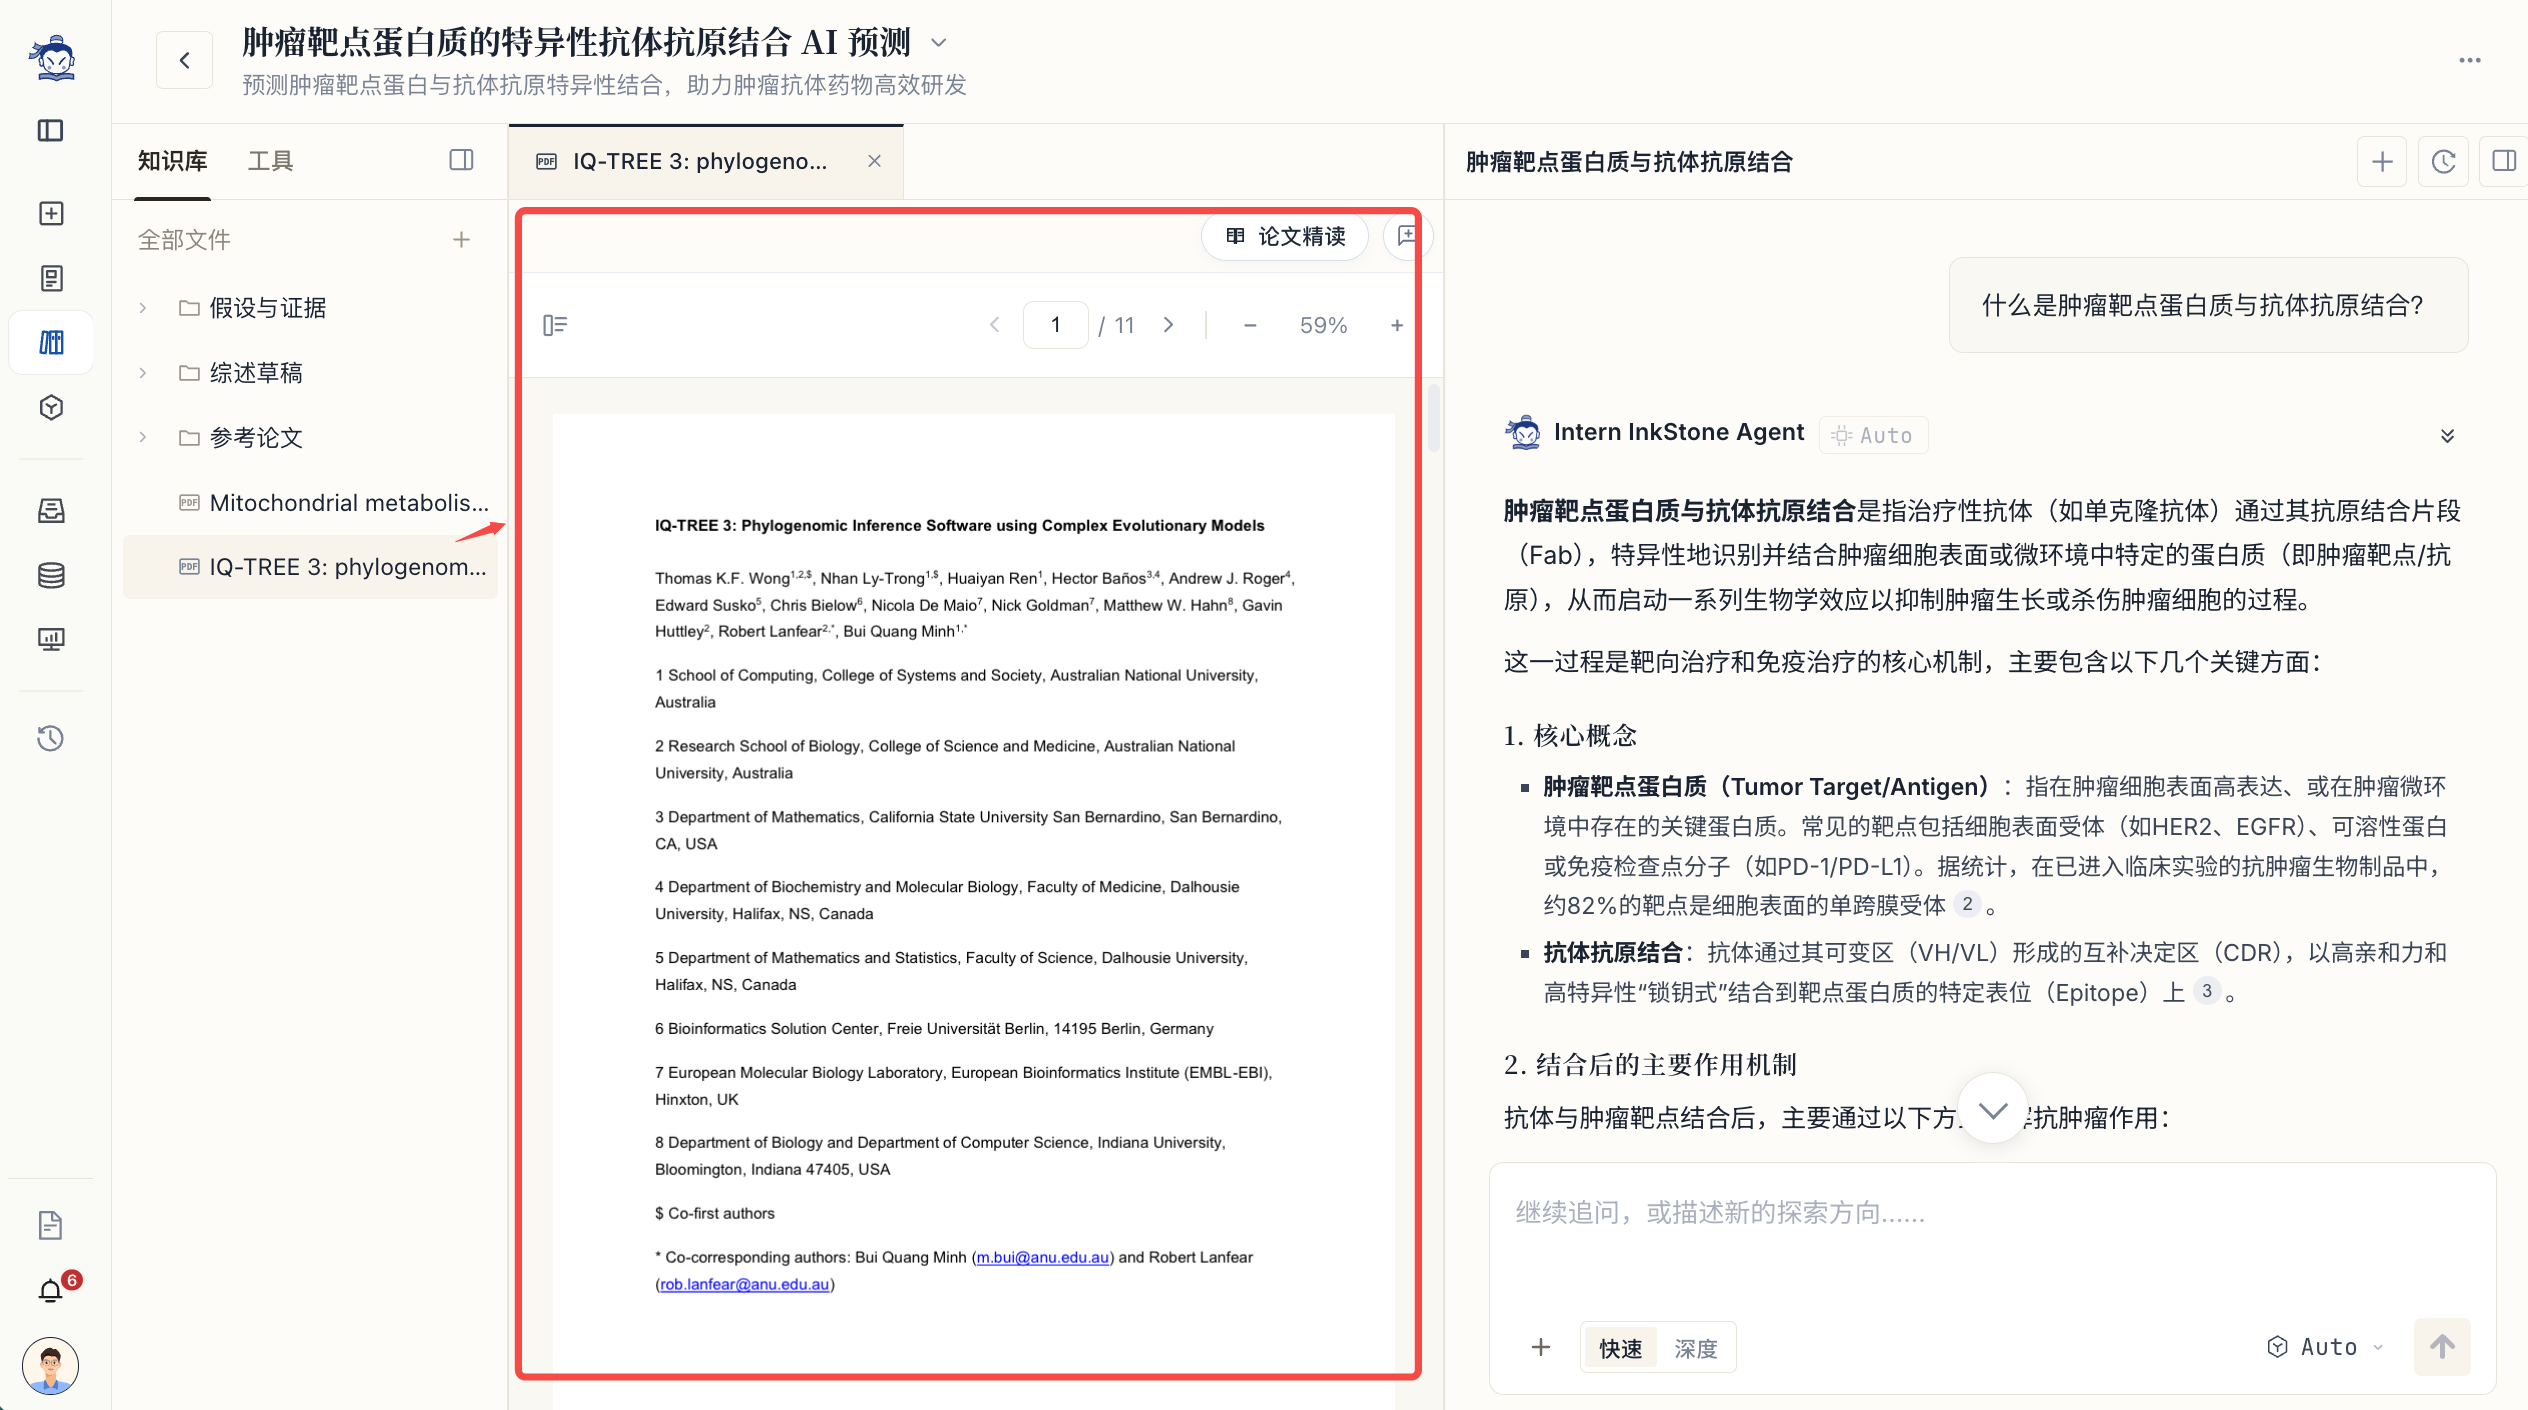2528x1410 pixels.
Task: Open the presentation monitor sidebar icon
Action: click(51, 639)
